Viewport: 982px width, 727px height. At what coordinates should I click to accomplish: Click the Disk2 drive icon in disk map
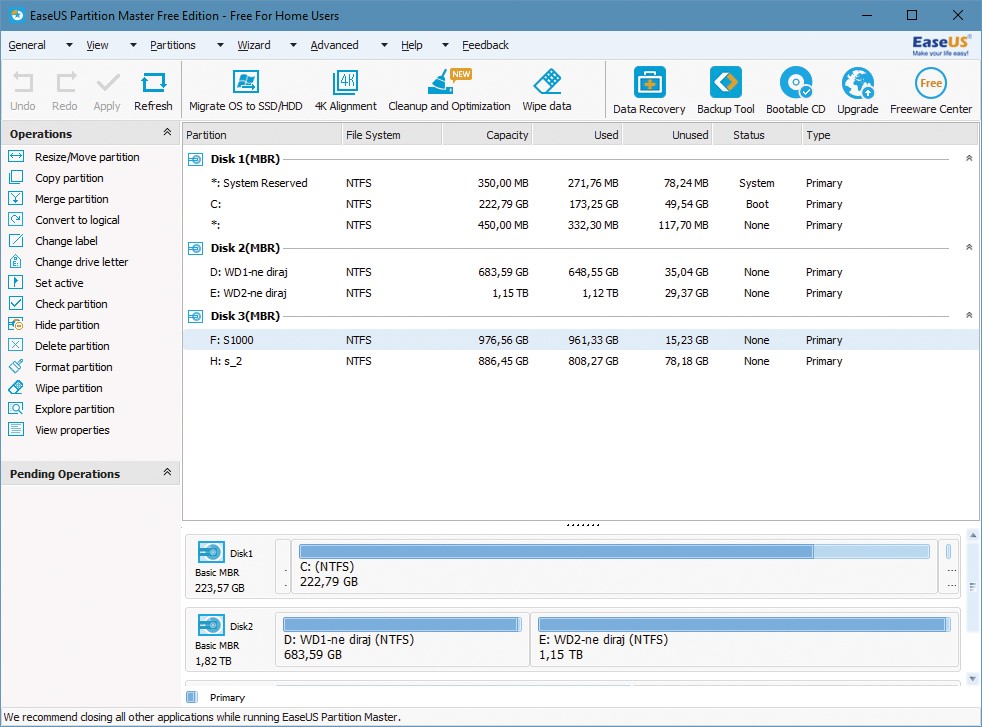[x=211, y=626]
